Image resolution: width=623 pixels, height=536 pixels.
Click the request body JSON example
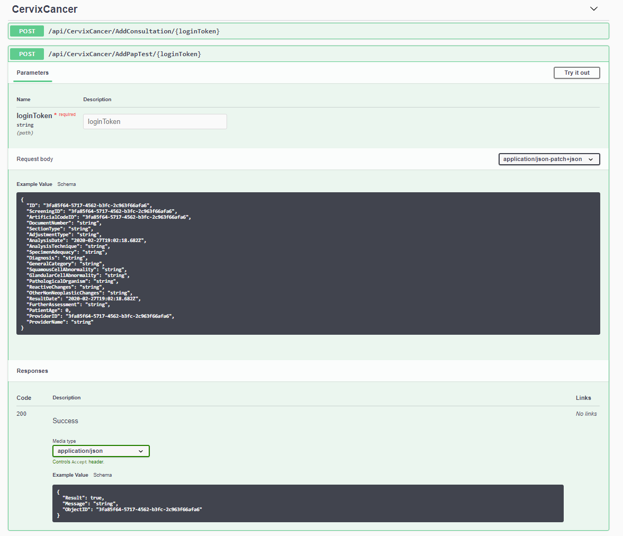tap(308, 263)
